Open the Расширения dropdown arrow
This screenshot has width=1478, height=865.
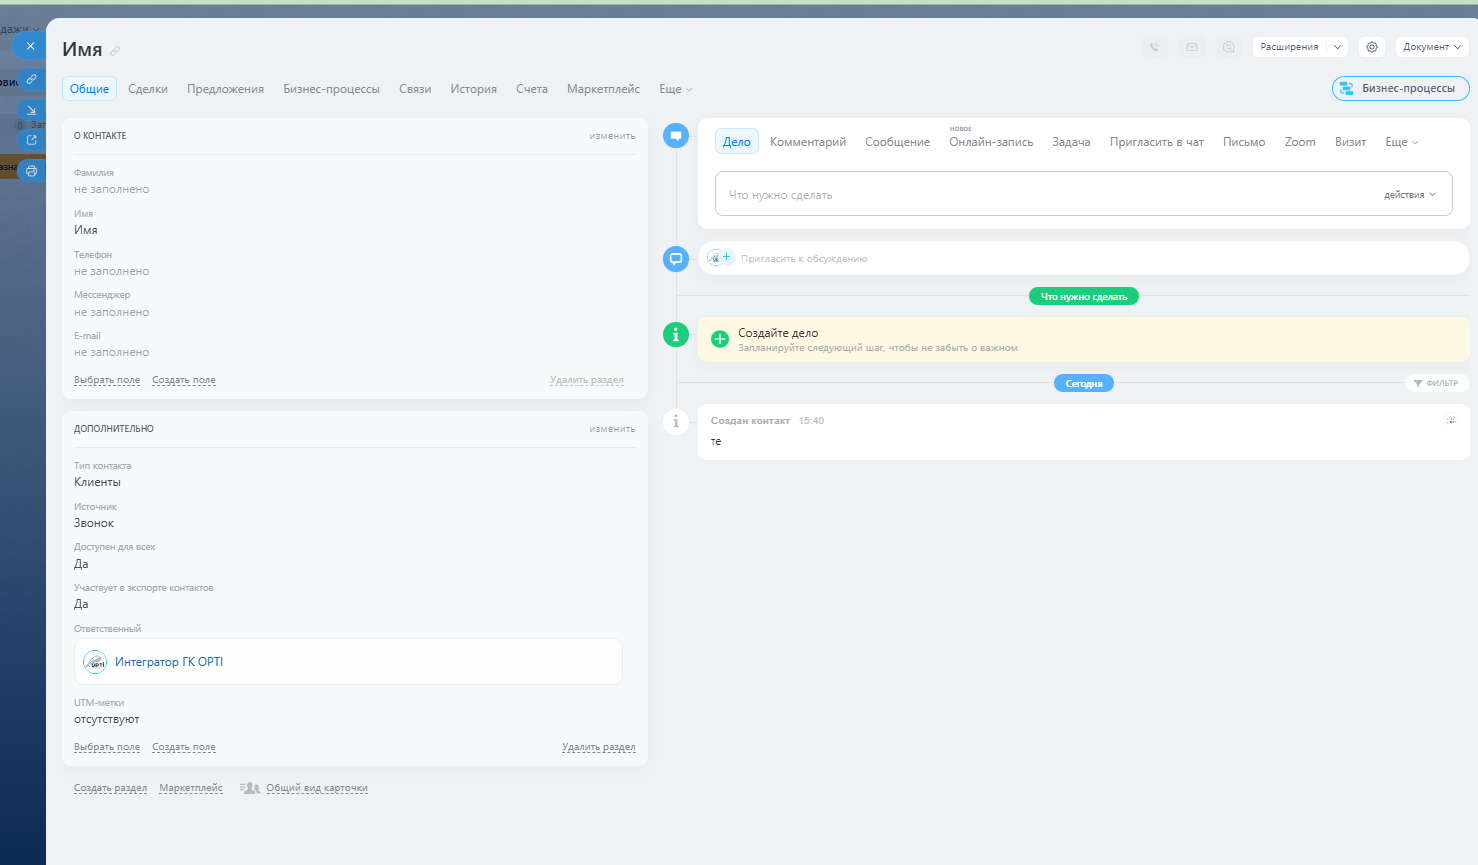[x=1338, y=47]
